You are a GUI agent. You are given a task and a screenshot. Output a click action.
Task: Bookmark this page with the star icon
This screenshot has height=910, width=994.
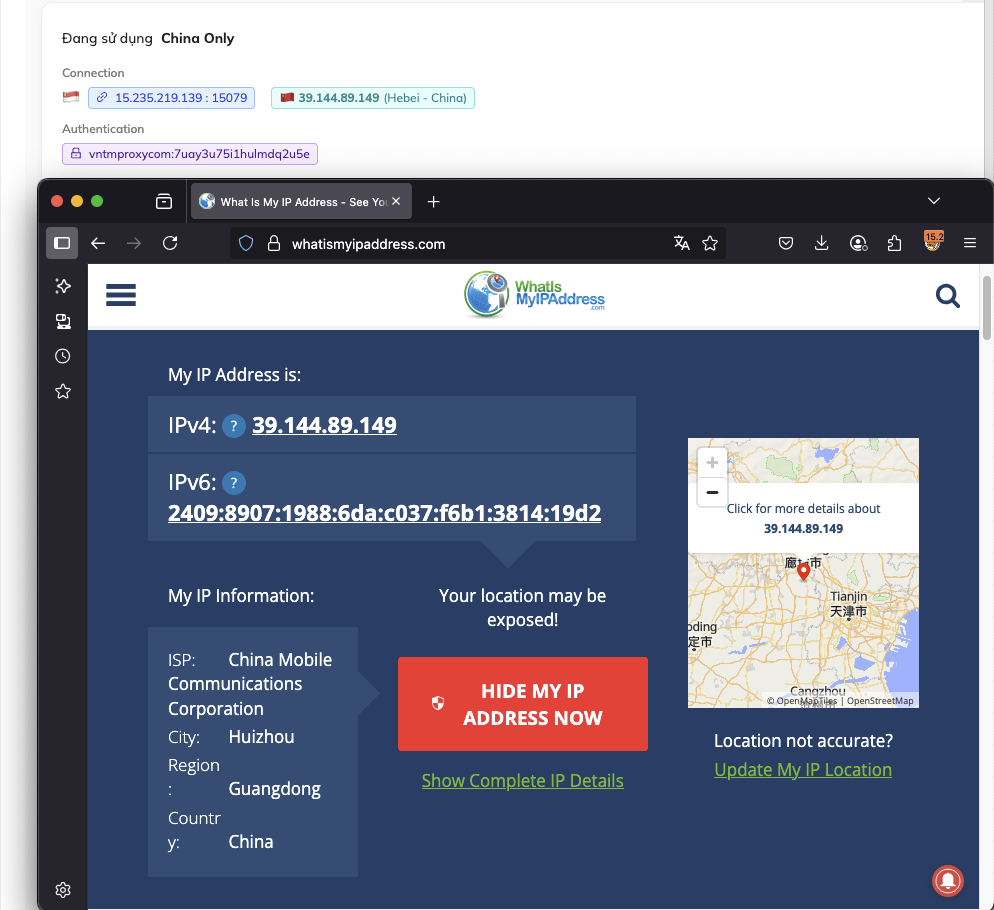pos(710,243)
